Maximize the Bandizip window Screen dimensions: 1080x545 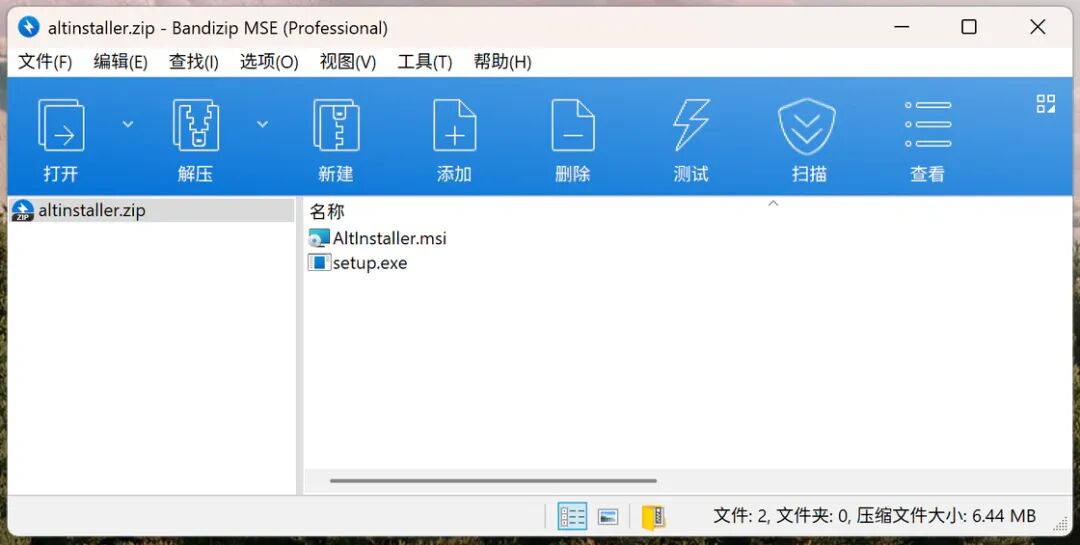(x=969, y=27)
